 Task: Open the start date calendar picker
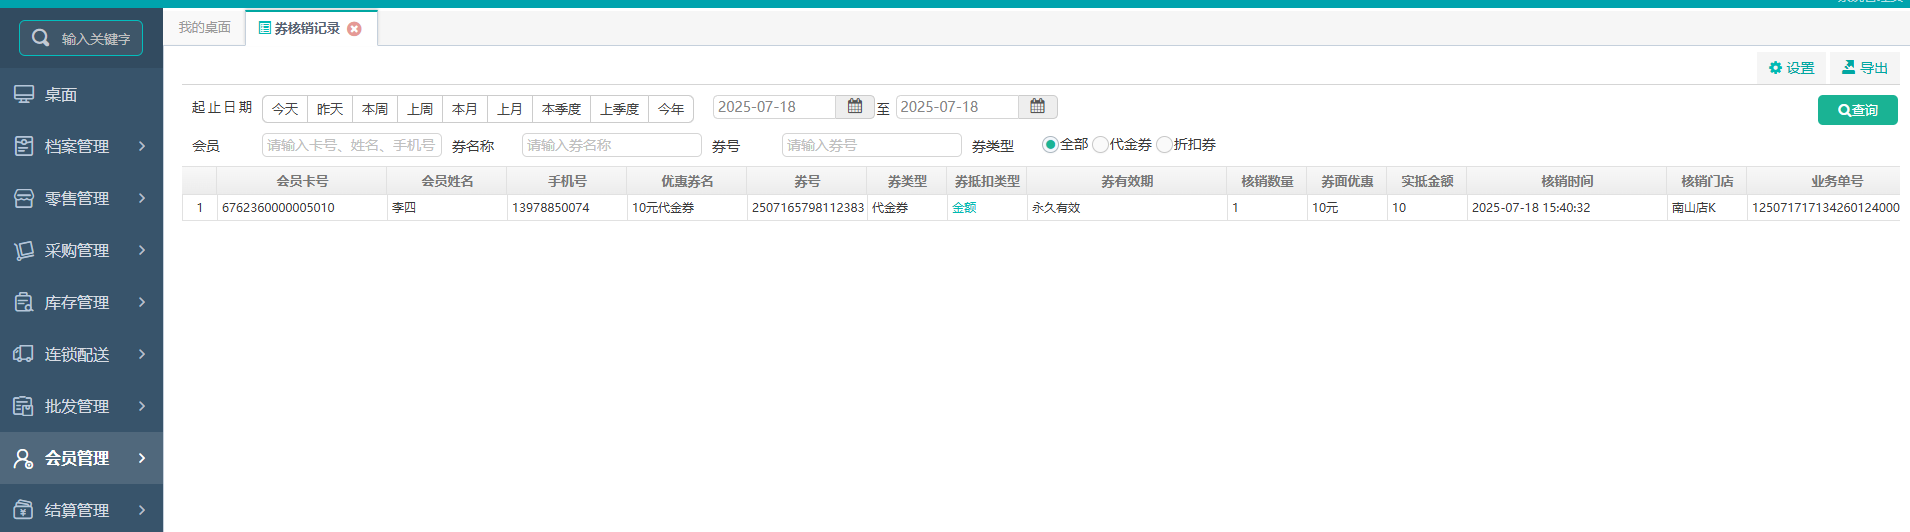pyautogui.click(x=855, y=106)
